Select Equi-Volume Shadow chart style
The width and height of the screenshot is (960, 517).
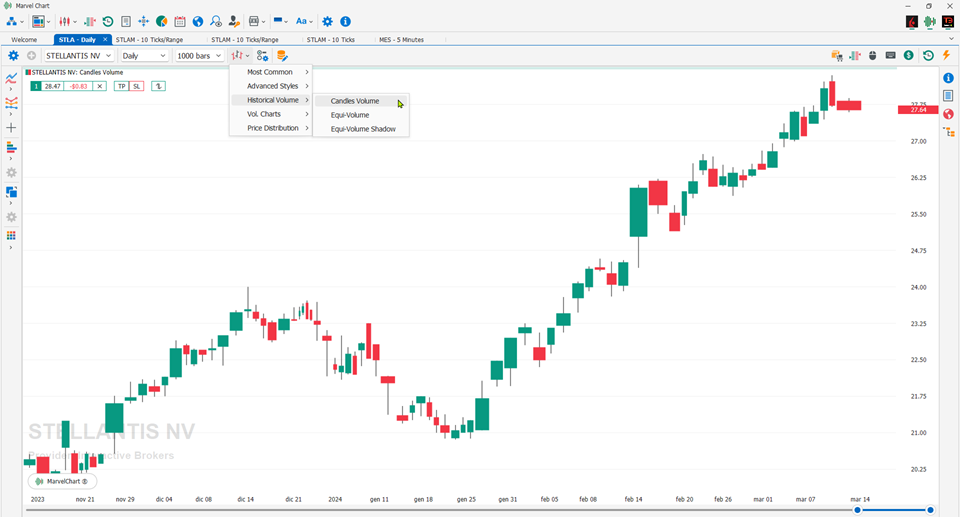pos(361,129)
